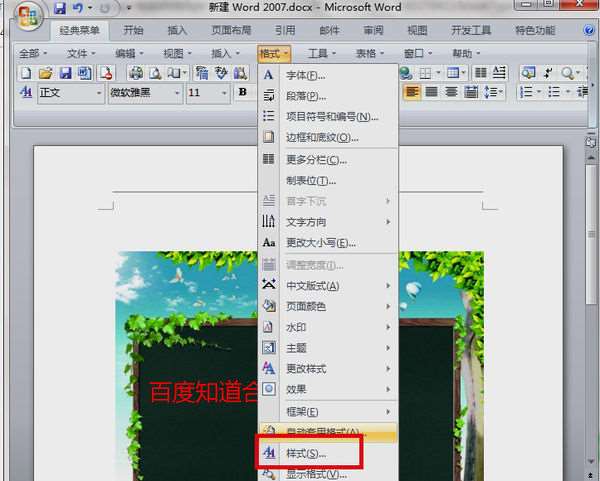Choose 段落(P)... from format menu

328,96
